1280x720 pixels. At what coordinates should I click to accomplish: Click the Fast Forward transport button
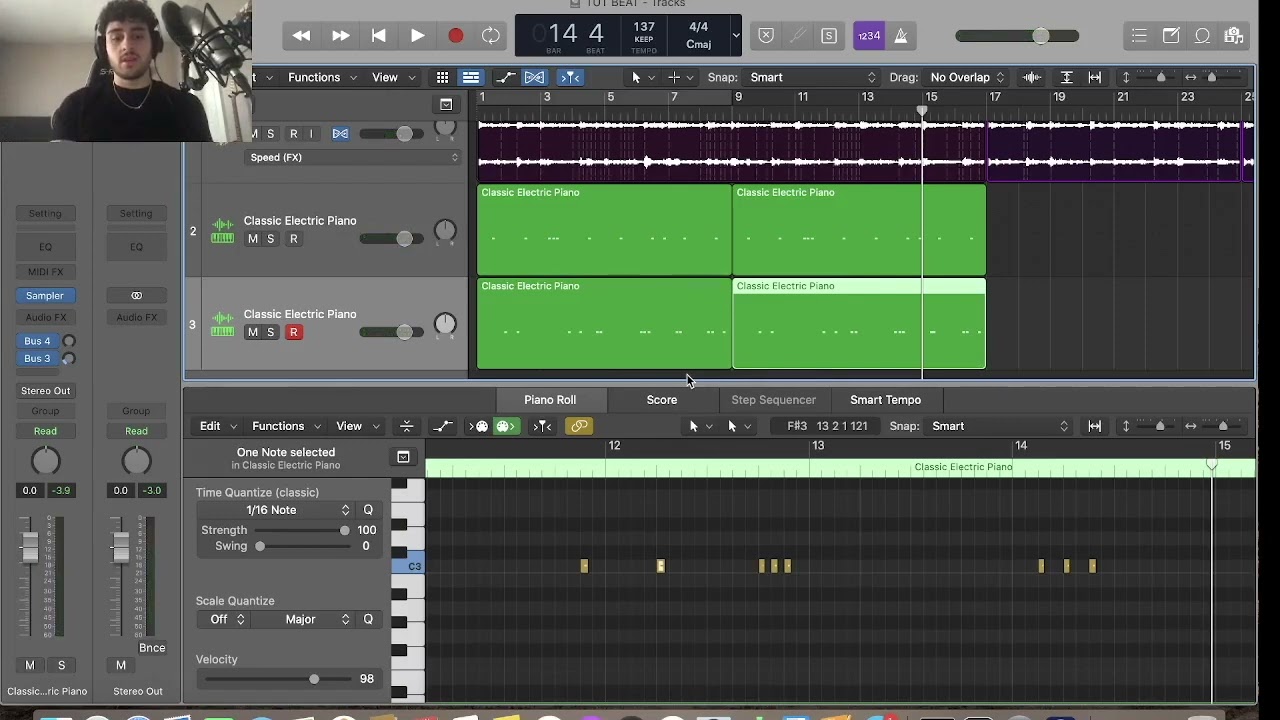click(x=340, y=36)
